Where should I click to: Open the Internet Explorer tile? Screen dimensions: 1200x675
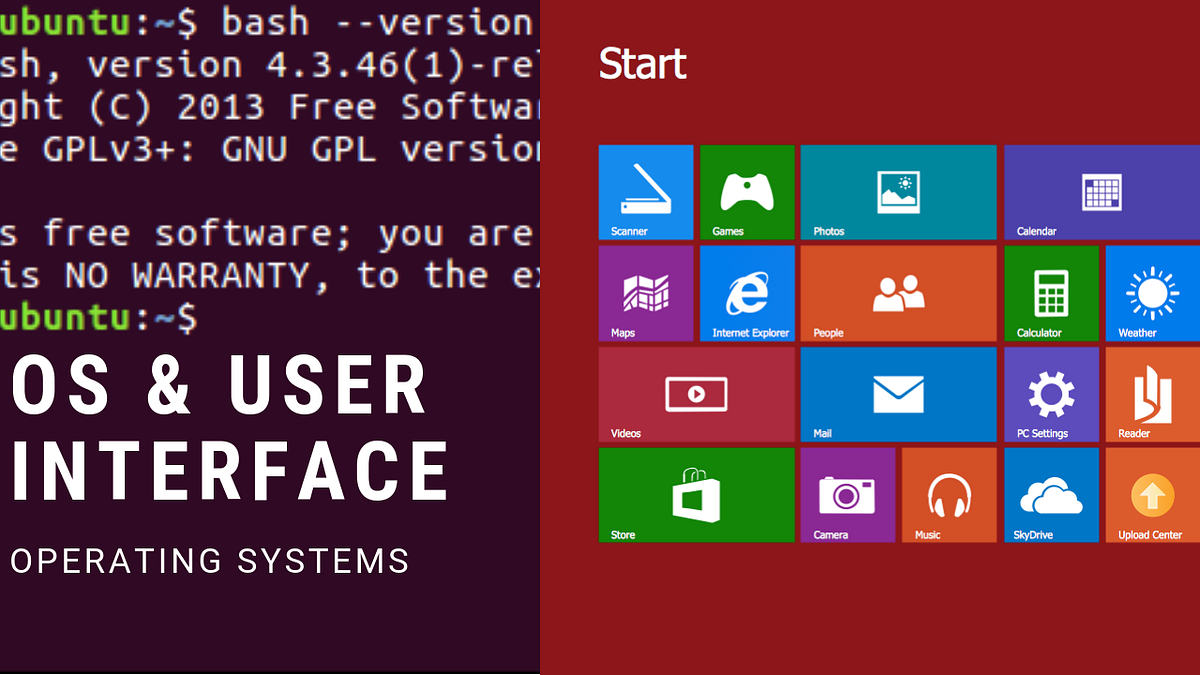click(x=747, y=293)
